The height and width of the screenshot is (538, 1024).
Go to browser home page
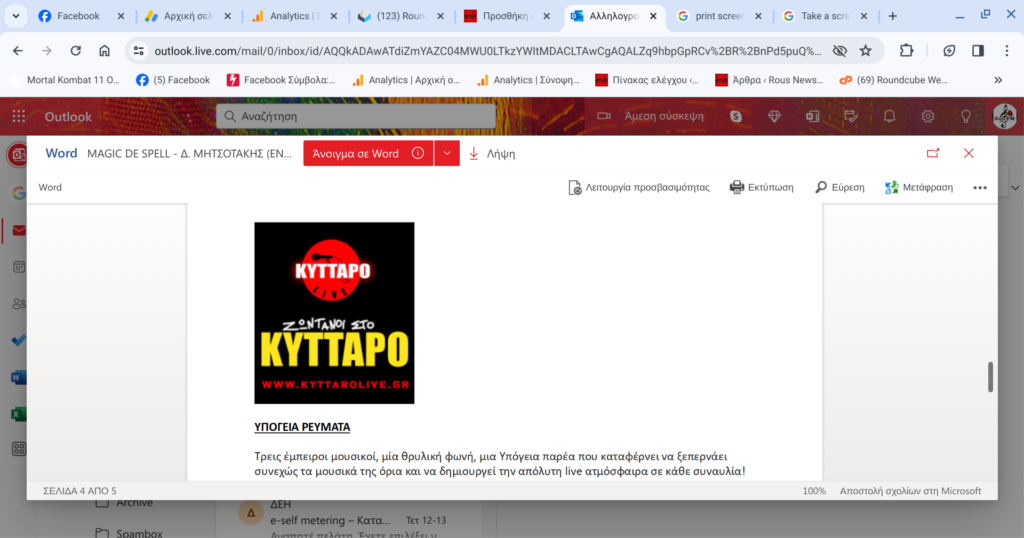pos(104,51)
